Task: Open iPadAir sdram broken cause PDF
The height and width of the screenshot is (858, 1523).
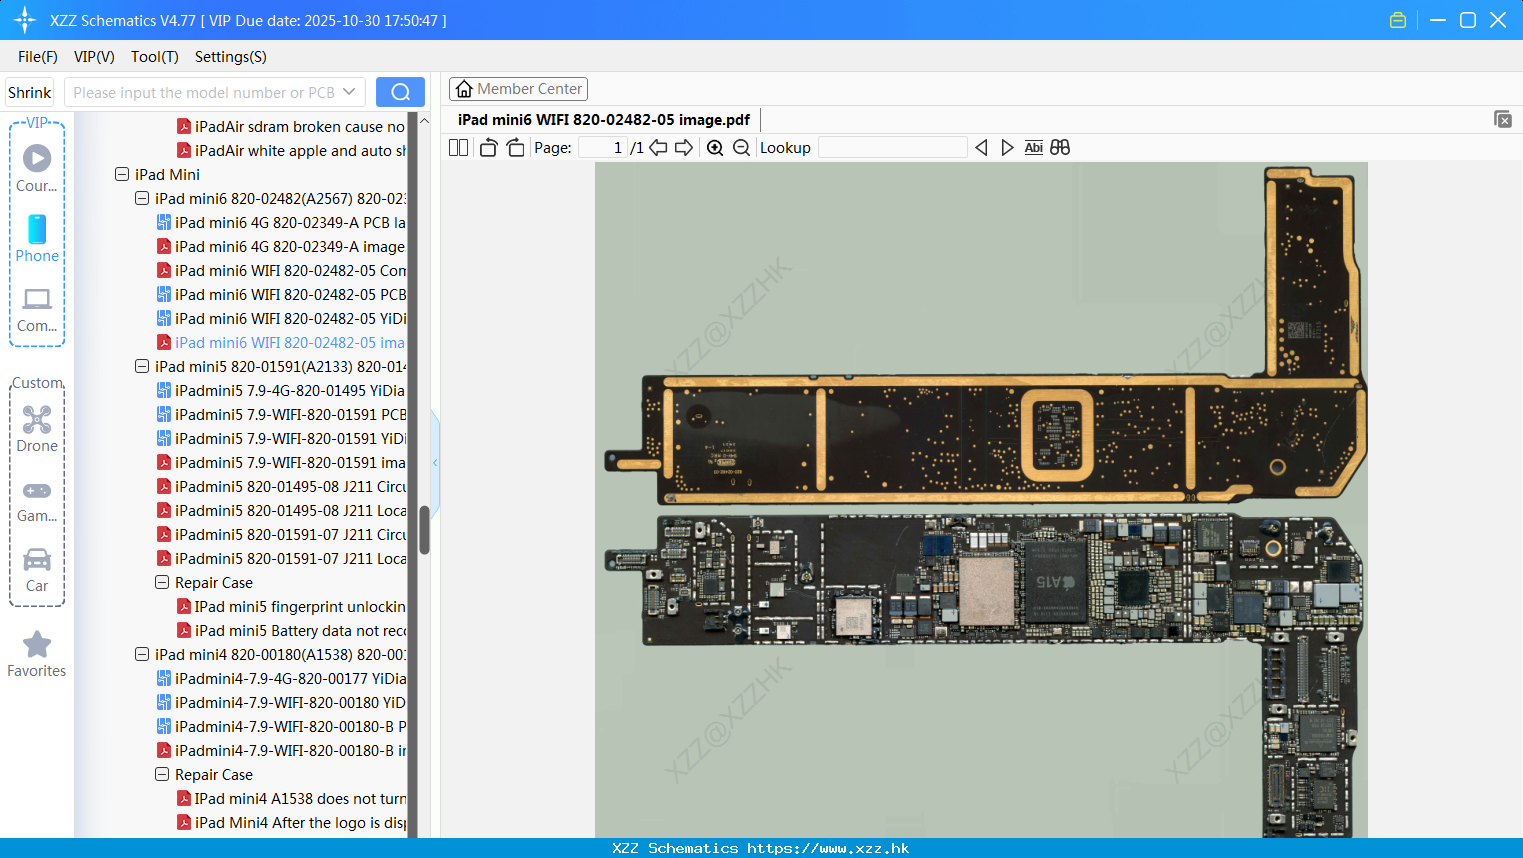Action: [291, 126]
